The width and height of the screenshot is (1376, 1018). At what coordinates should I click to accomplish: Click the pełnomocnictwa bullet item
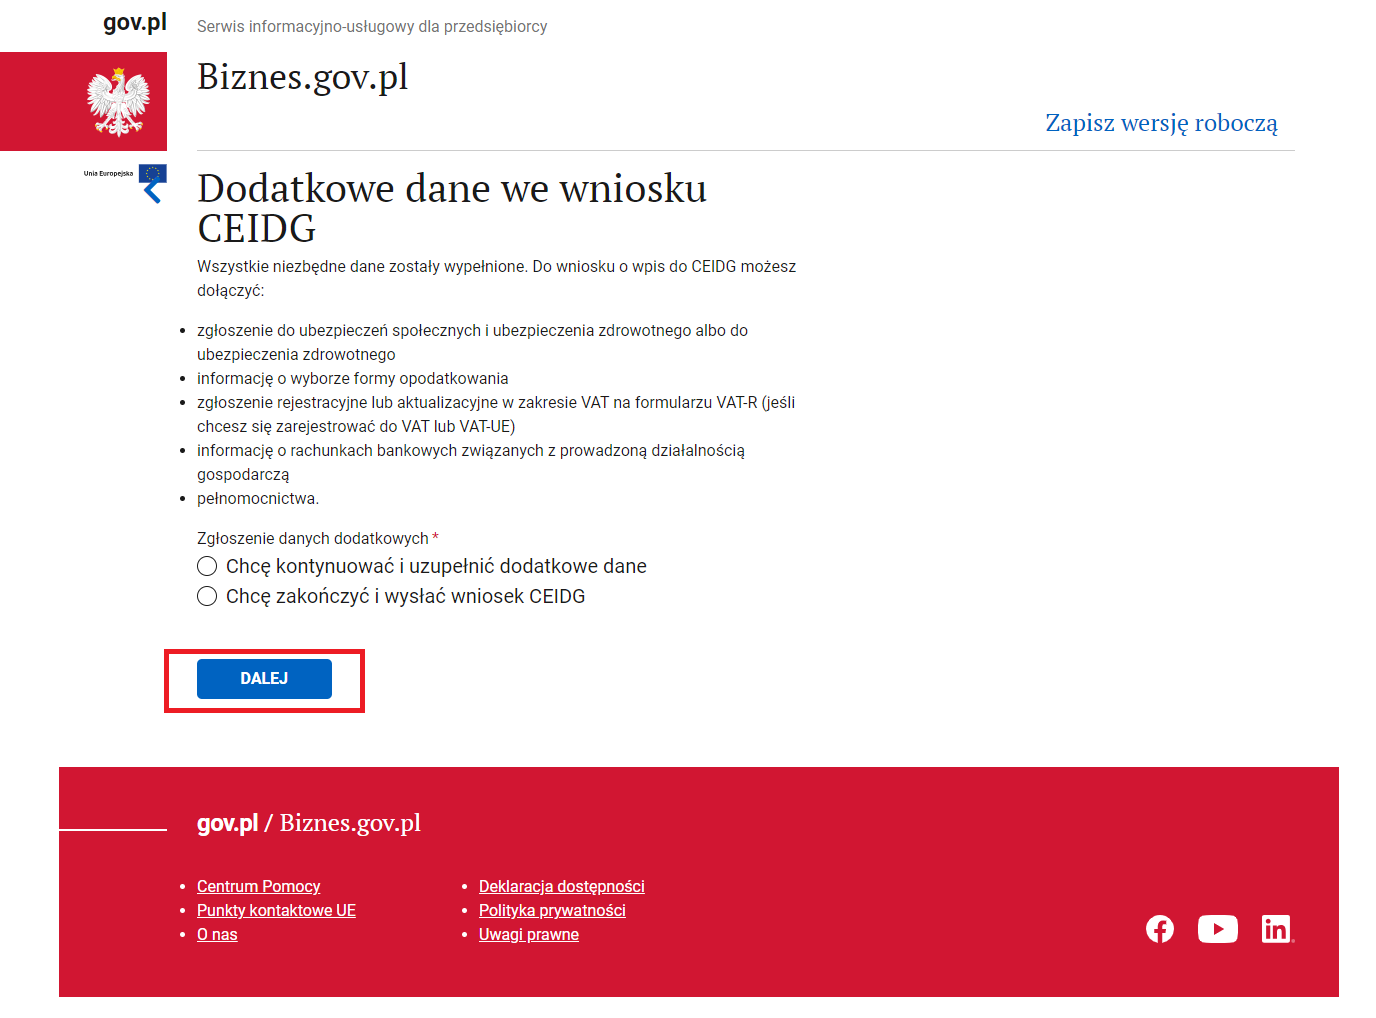258,498
